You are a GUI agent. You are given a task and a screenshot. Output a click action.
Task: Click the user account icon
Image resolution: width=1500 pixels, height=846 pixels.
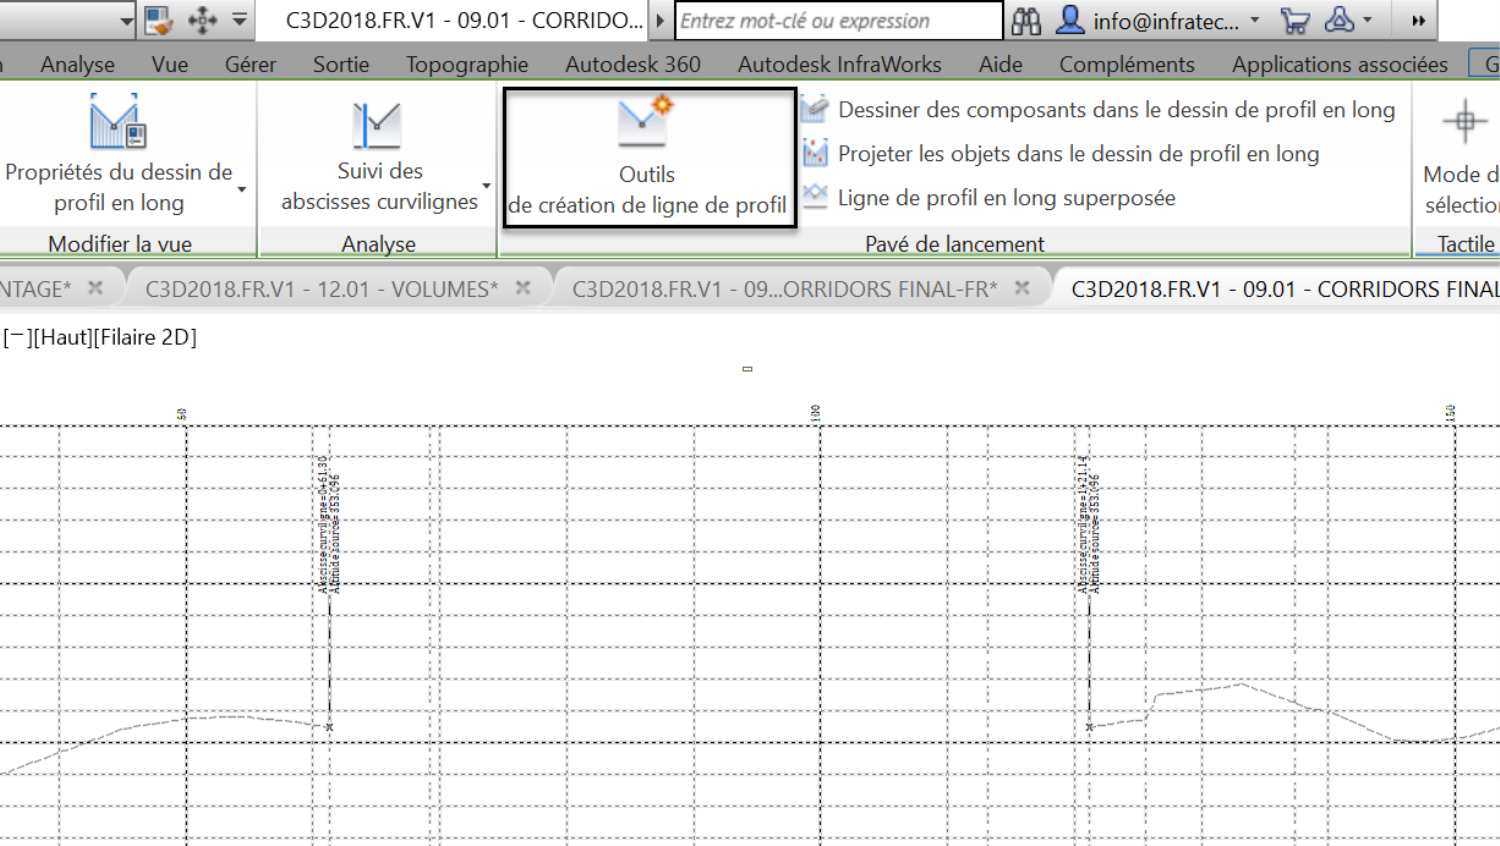pyautogui.click(x=1070, y=20)
